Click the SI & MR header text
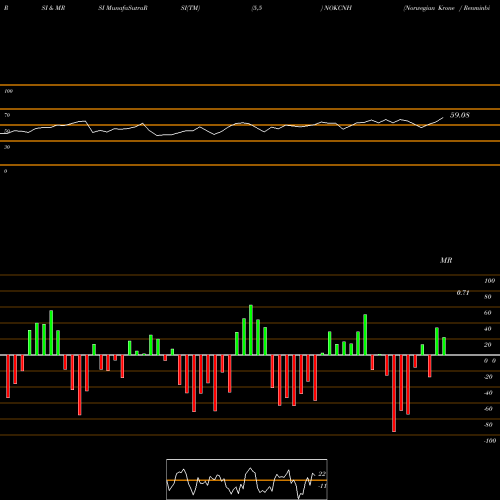Screen dimensions: 500x500 click(x=53, y=8)
